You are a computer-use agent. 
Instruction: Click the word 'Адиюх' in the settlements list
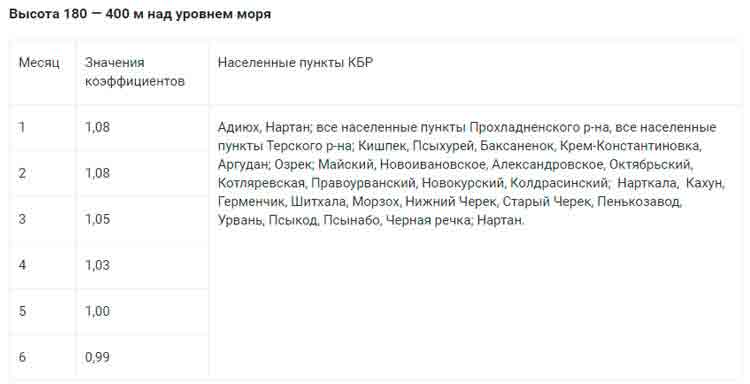tap(238, 128)
